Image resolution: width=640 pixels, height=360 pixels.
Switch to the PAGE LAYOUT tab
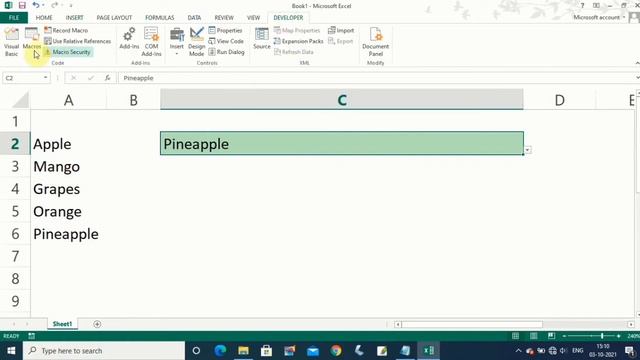(x=114, y=18)
